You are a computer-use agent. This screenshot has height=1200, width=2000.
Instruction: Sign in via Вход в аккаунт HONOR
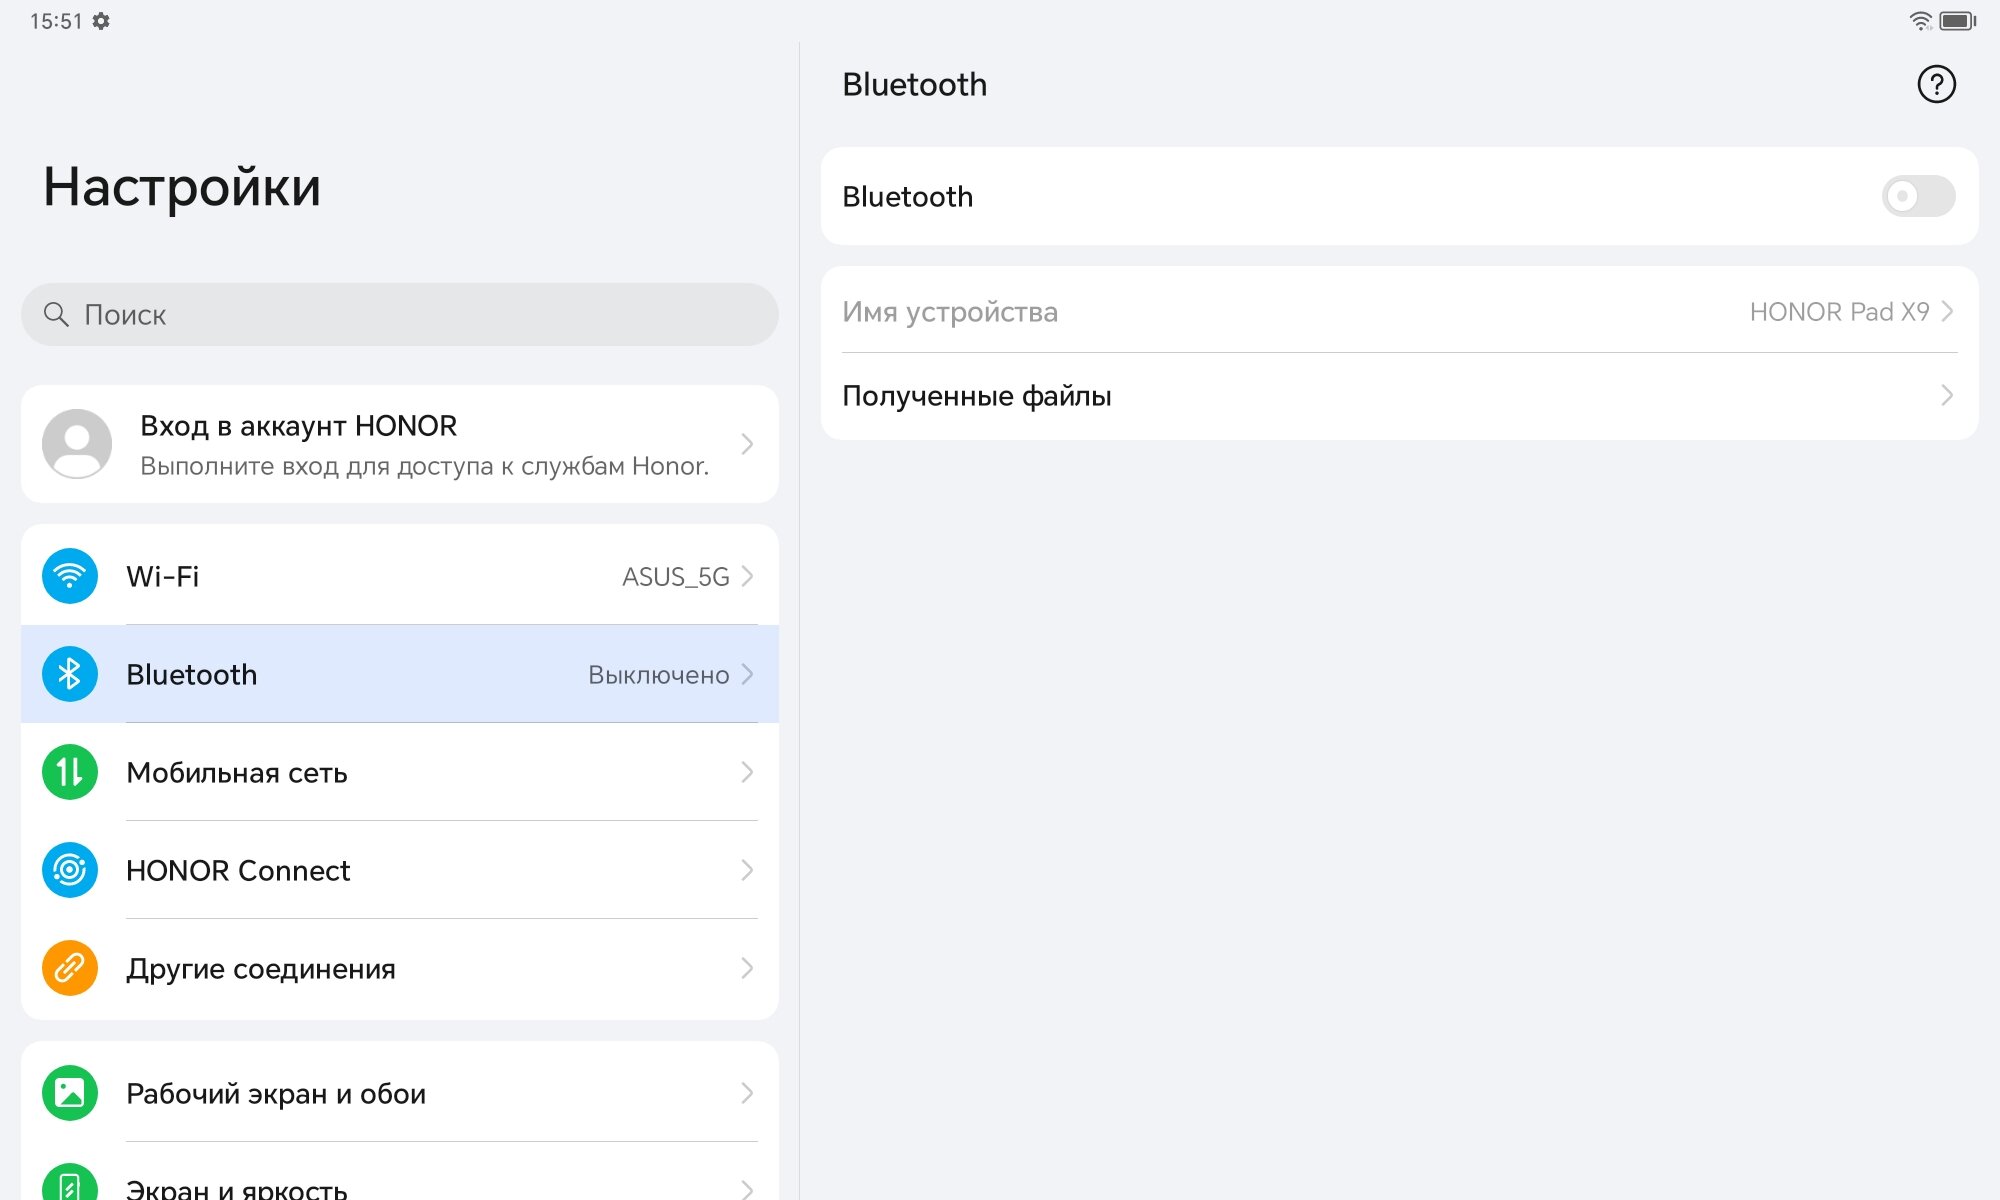(400, 444)
